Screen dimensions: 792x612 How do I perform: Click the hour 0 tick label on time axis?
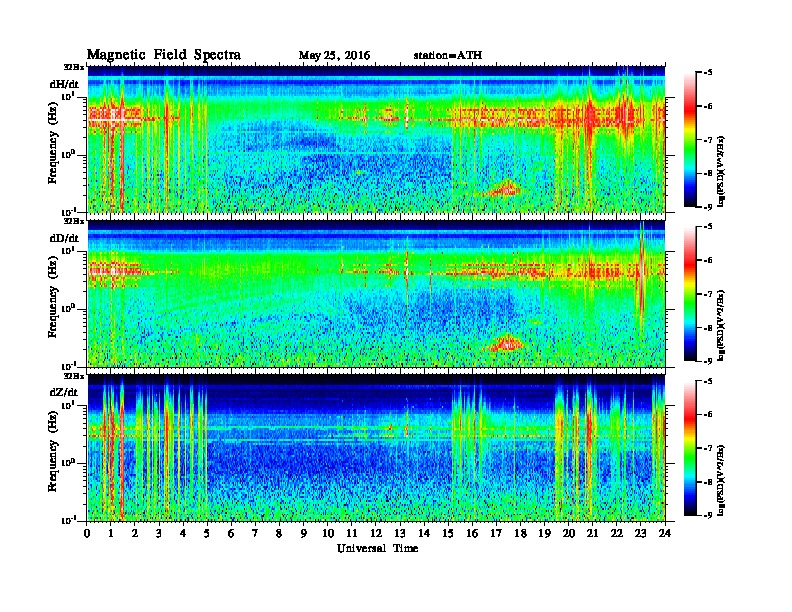coord(87,533)
